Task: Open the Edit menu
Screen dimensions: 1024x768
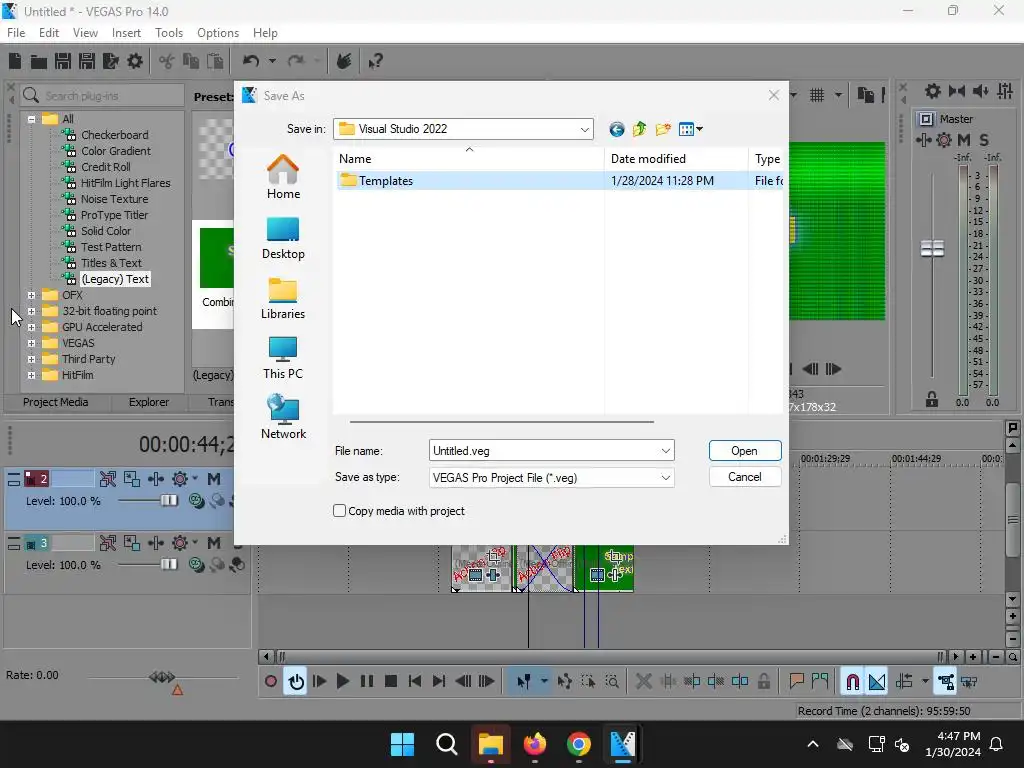Action: [49, 33]
